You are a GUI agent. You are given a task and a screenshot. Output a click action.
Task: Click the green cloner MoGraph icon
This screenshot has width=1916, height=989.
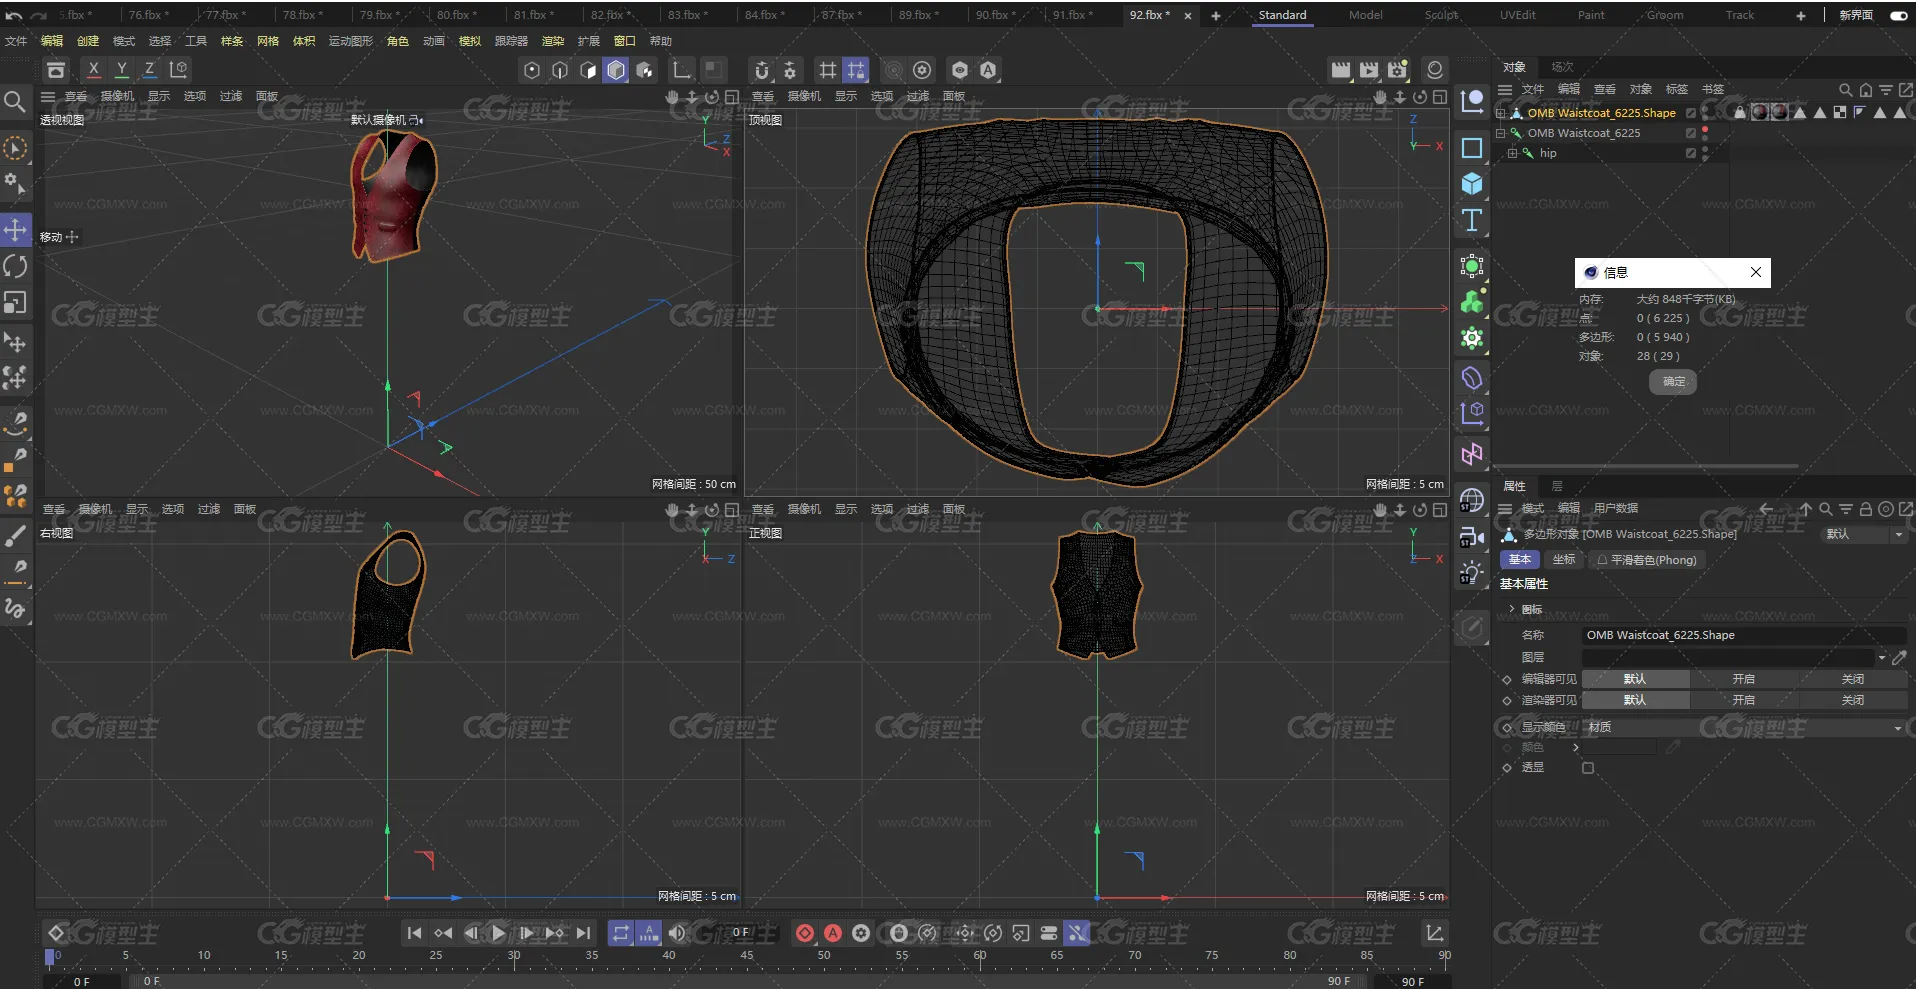coord(1472,302)
